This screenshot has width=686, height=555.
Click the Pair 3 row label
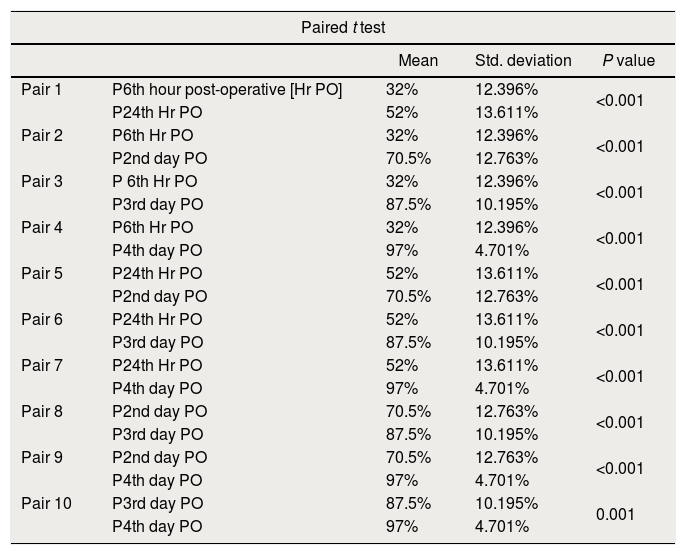(x=42, y=182)
